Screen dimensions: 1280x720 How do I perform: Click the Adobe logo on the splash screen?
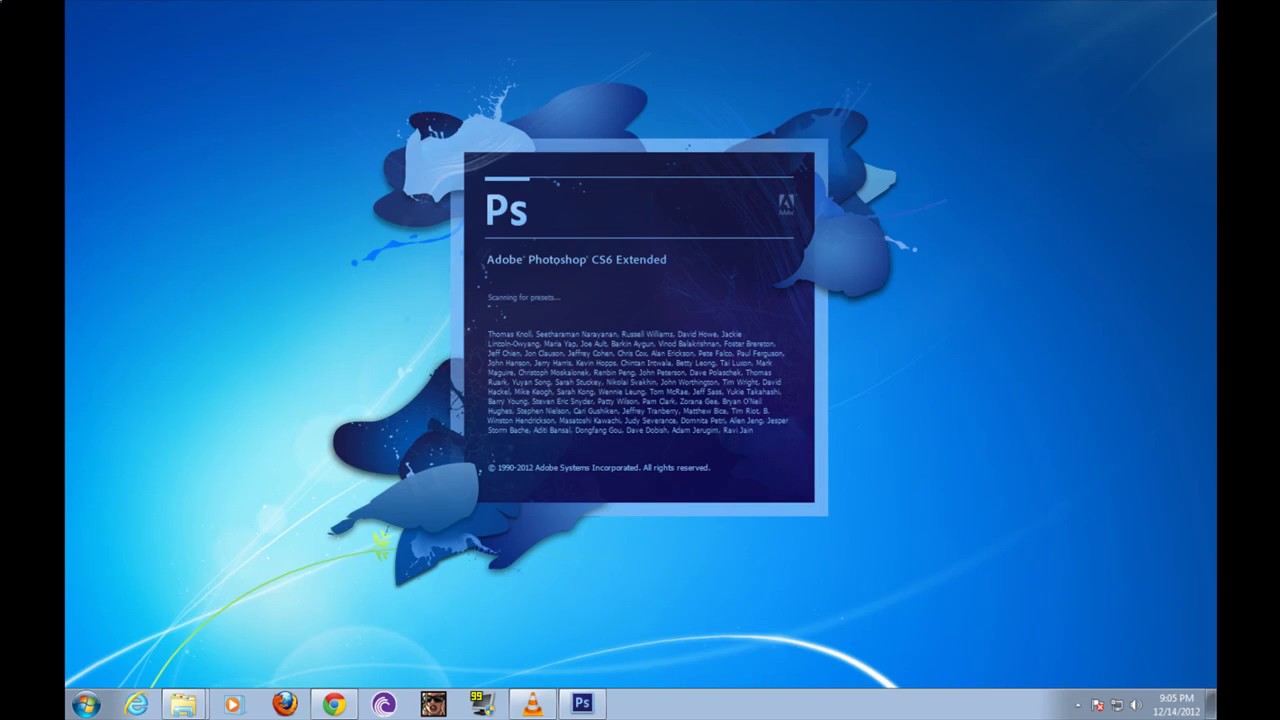[786, 206]
